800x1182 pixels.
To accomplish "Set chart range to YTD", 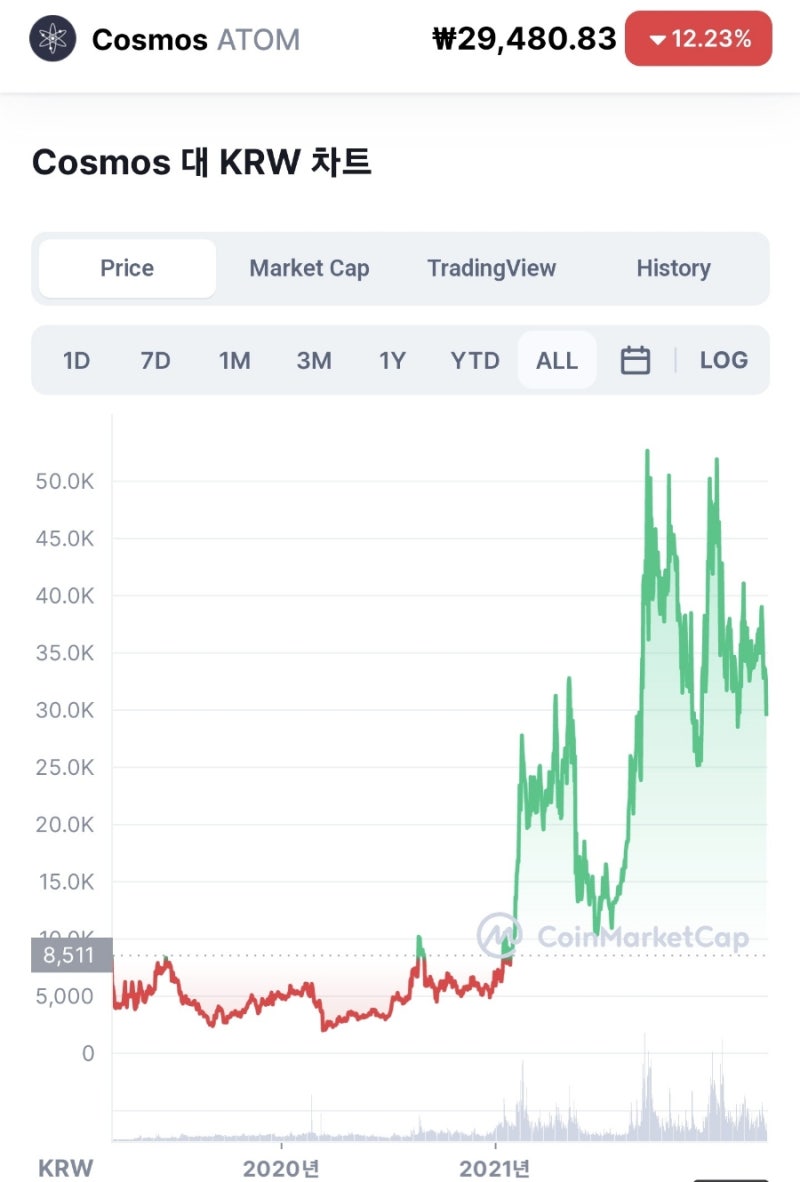I will tap(475, 360).
